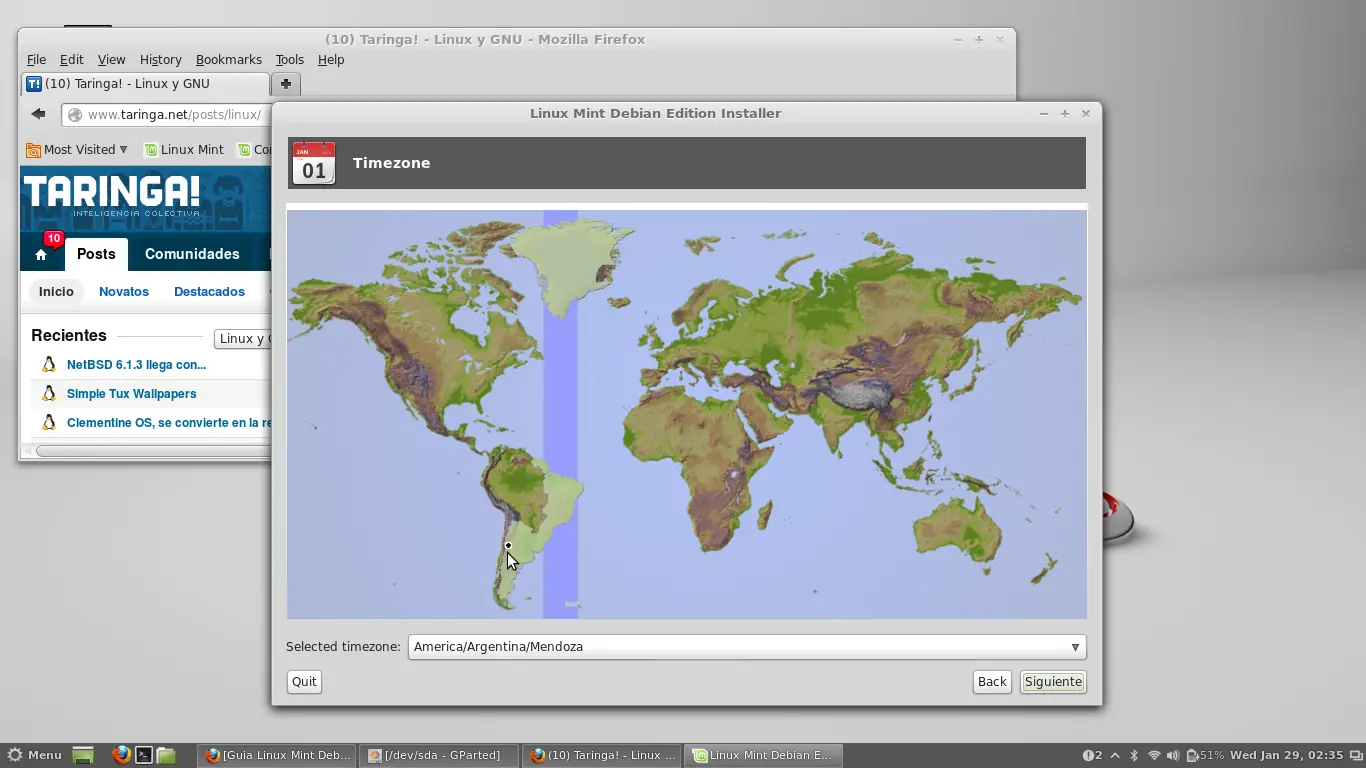This screenshot has width=1366, height=768.
Task: Switch to the GParted taskbar window
Action: [439, 755]
